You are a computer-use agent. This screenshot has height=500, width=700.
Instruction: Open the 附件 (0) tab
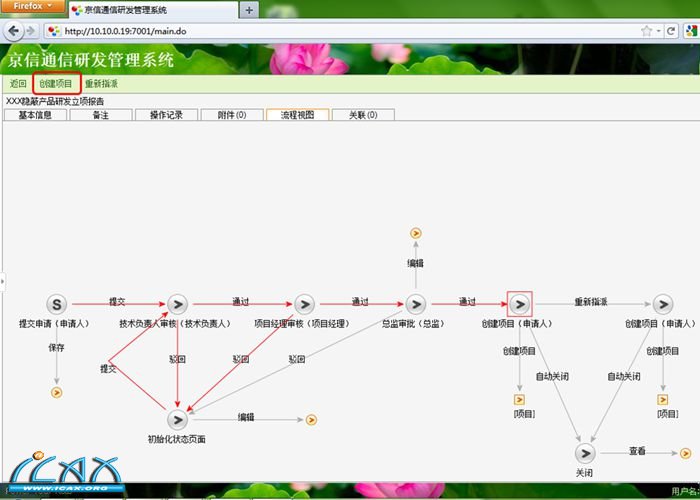(x=232, y=115)
